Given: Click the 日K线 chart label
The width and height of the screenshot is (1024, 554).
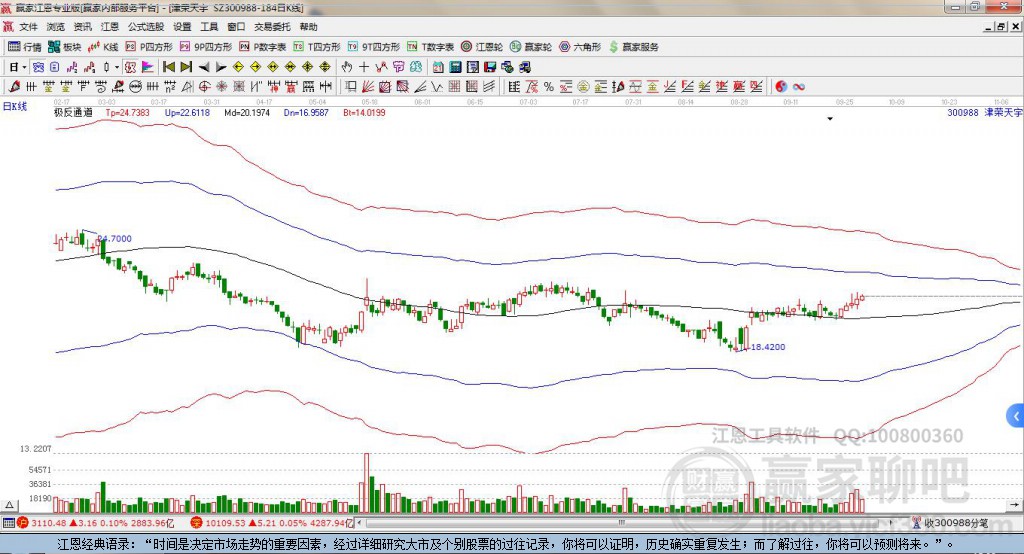Looking at the screenshot, I should [x=14, y=106].
